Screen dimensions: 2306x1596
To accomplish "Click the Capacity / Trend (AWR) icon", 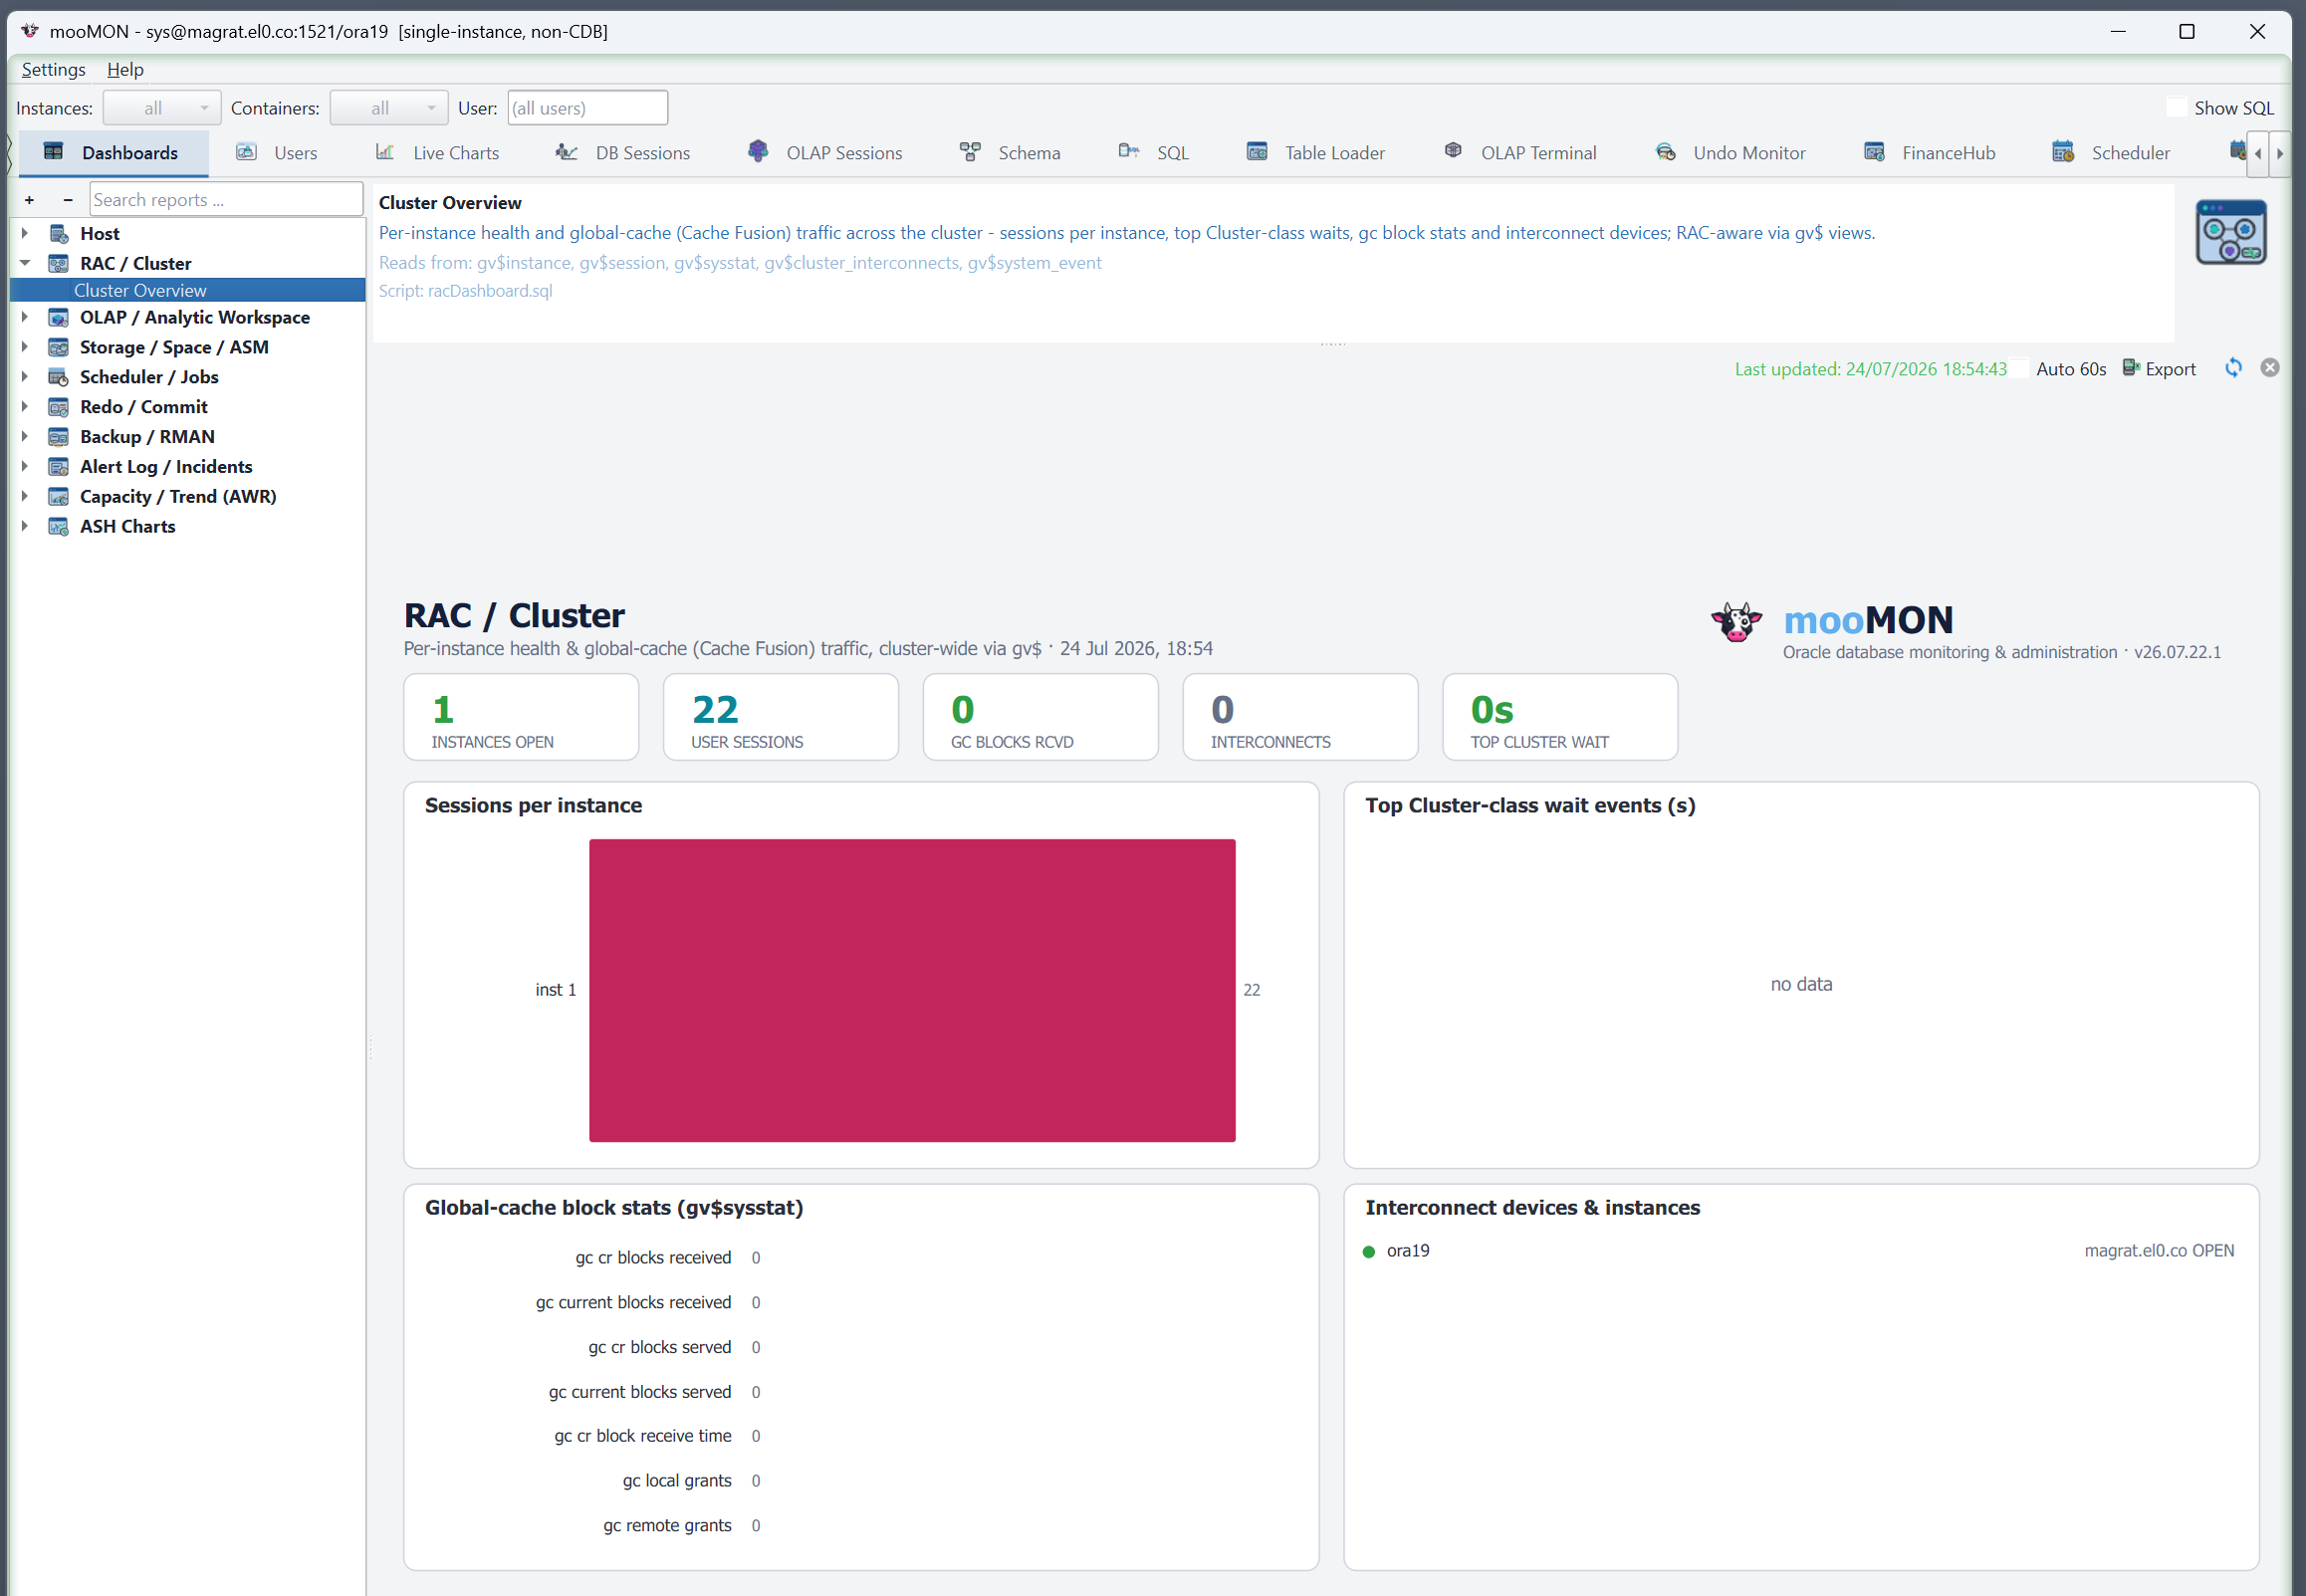I will [x=59, y=498].
